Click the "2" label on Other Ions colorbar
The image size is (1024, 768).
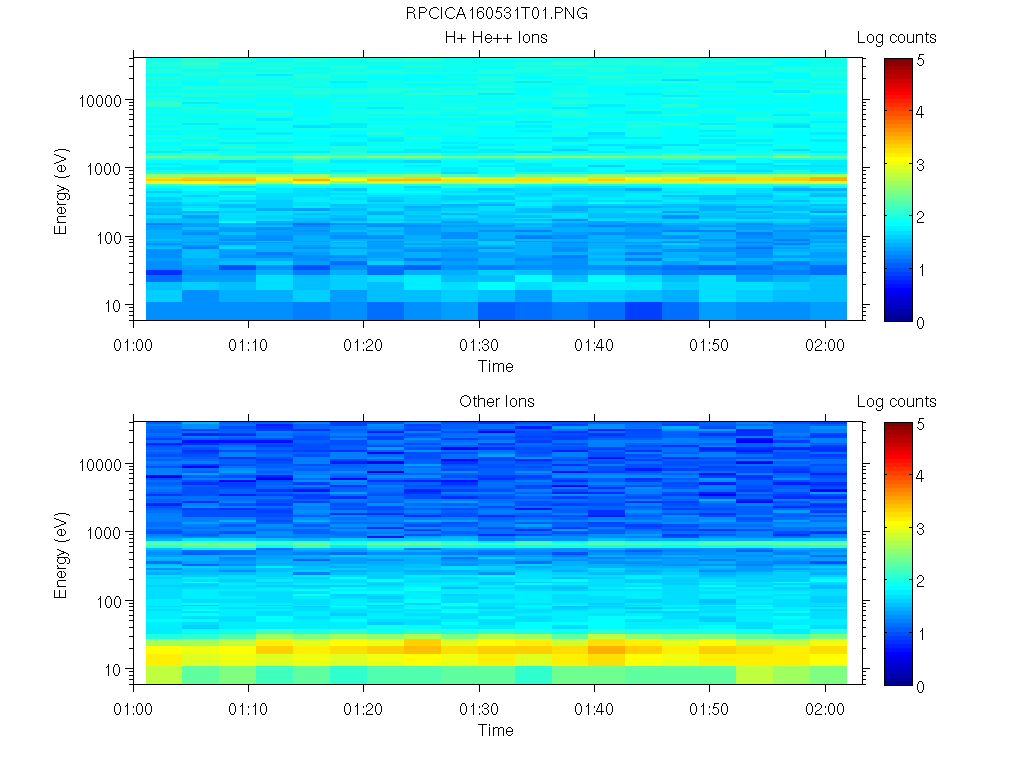point(921,581)
